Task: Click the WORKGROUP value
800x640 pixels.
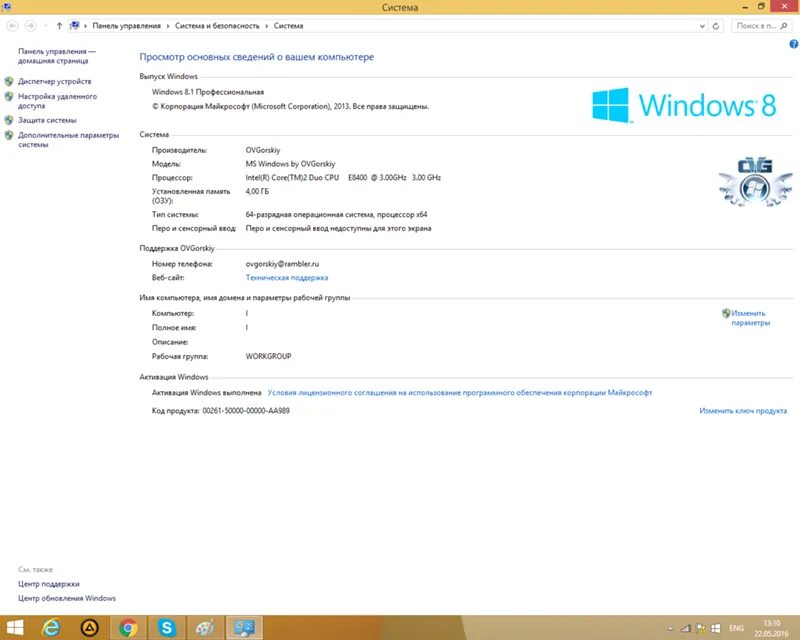Action: [268, 356]
